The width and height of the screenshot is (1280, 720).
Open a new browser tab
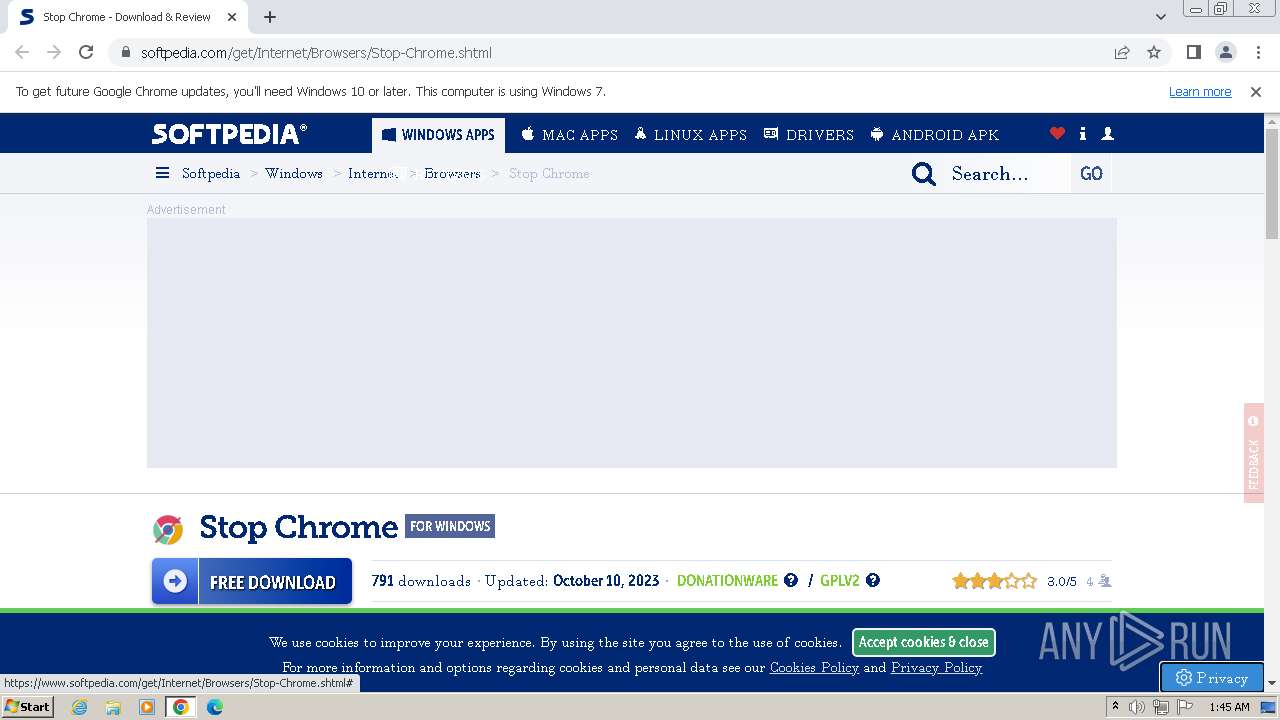coord(270,17)
